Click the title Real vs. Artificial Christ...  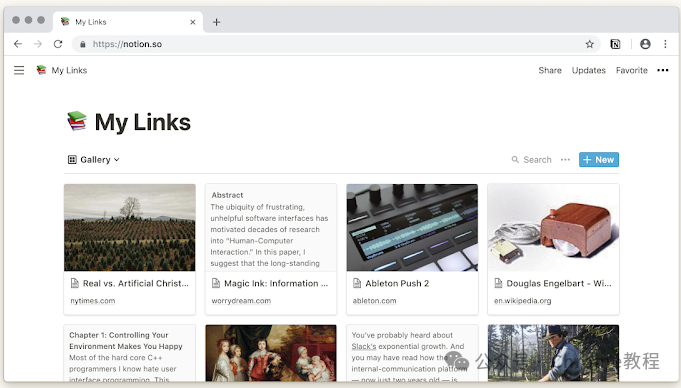[136, 284]
